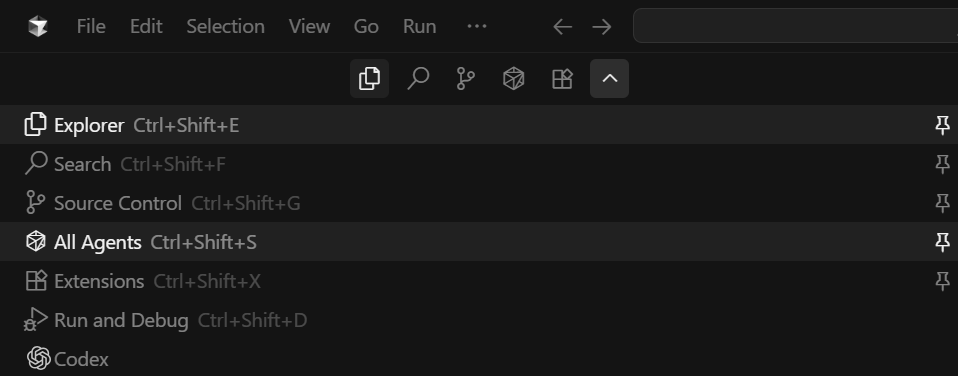958x376 pixels.
Task: Toggle pin for Extensions entry
Action: (942, 281)
